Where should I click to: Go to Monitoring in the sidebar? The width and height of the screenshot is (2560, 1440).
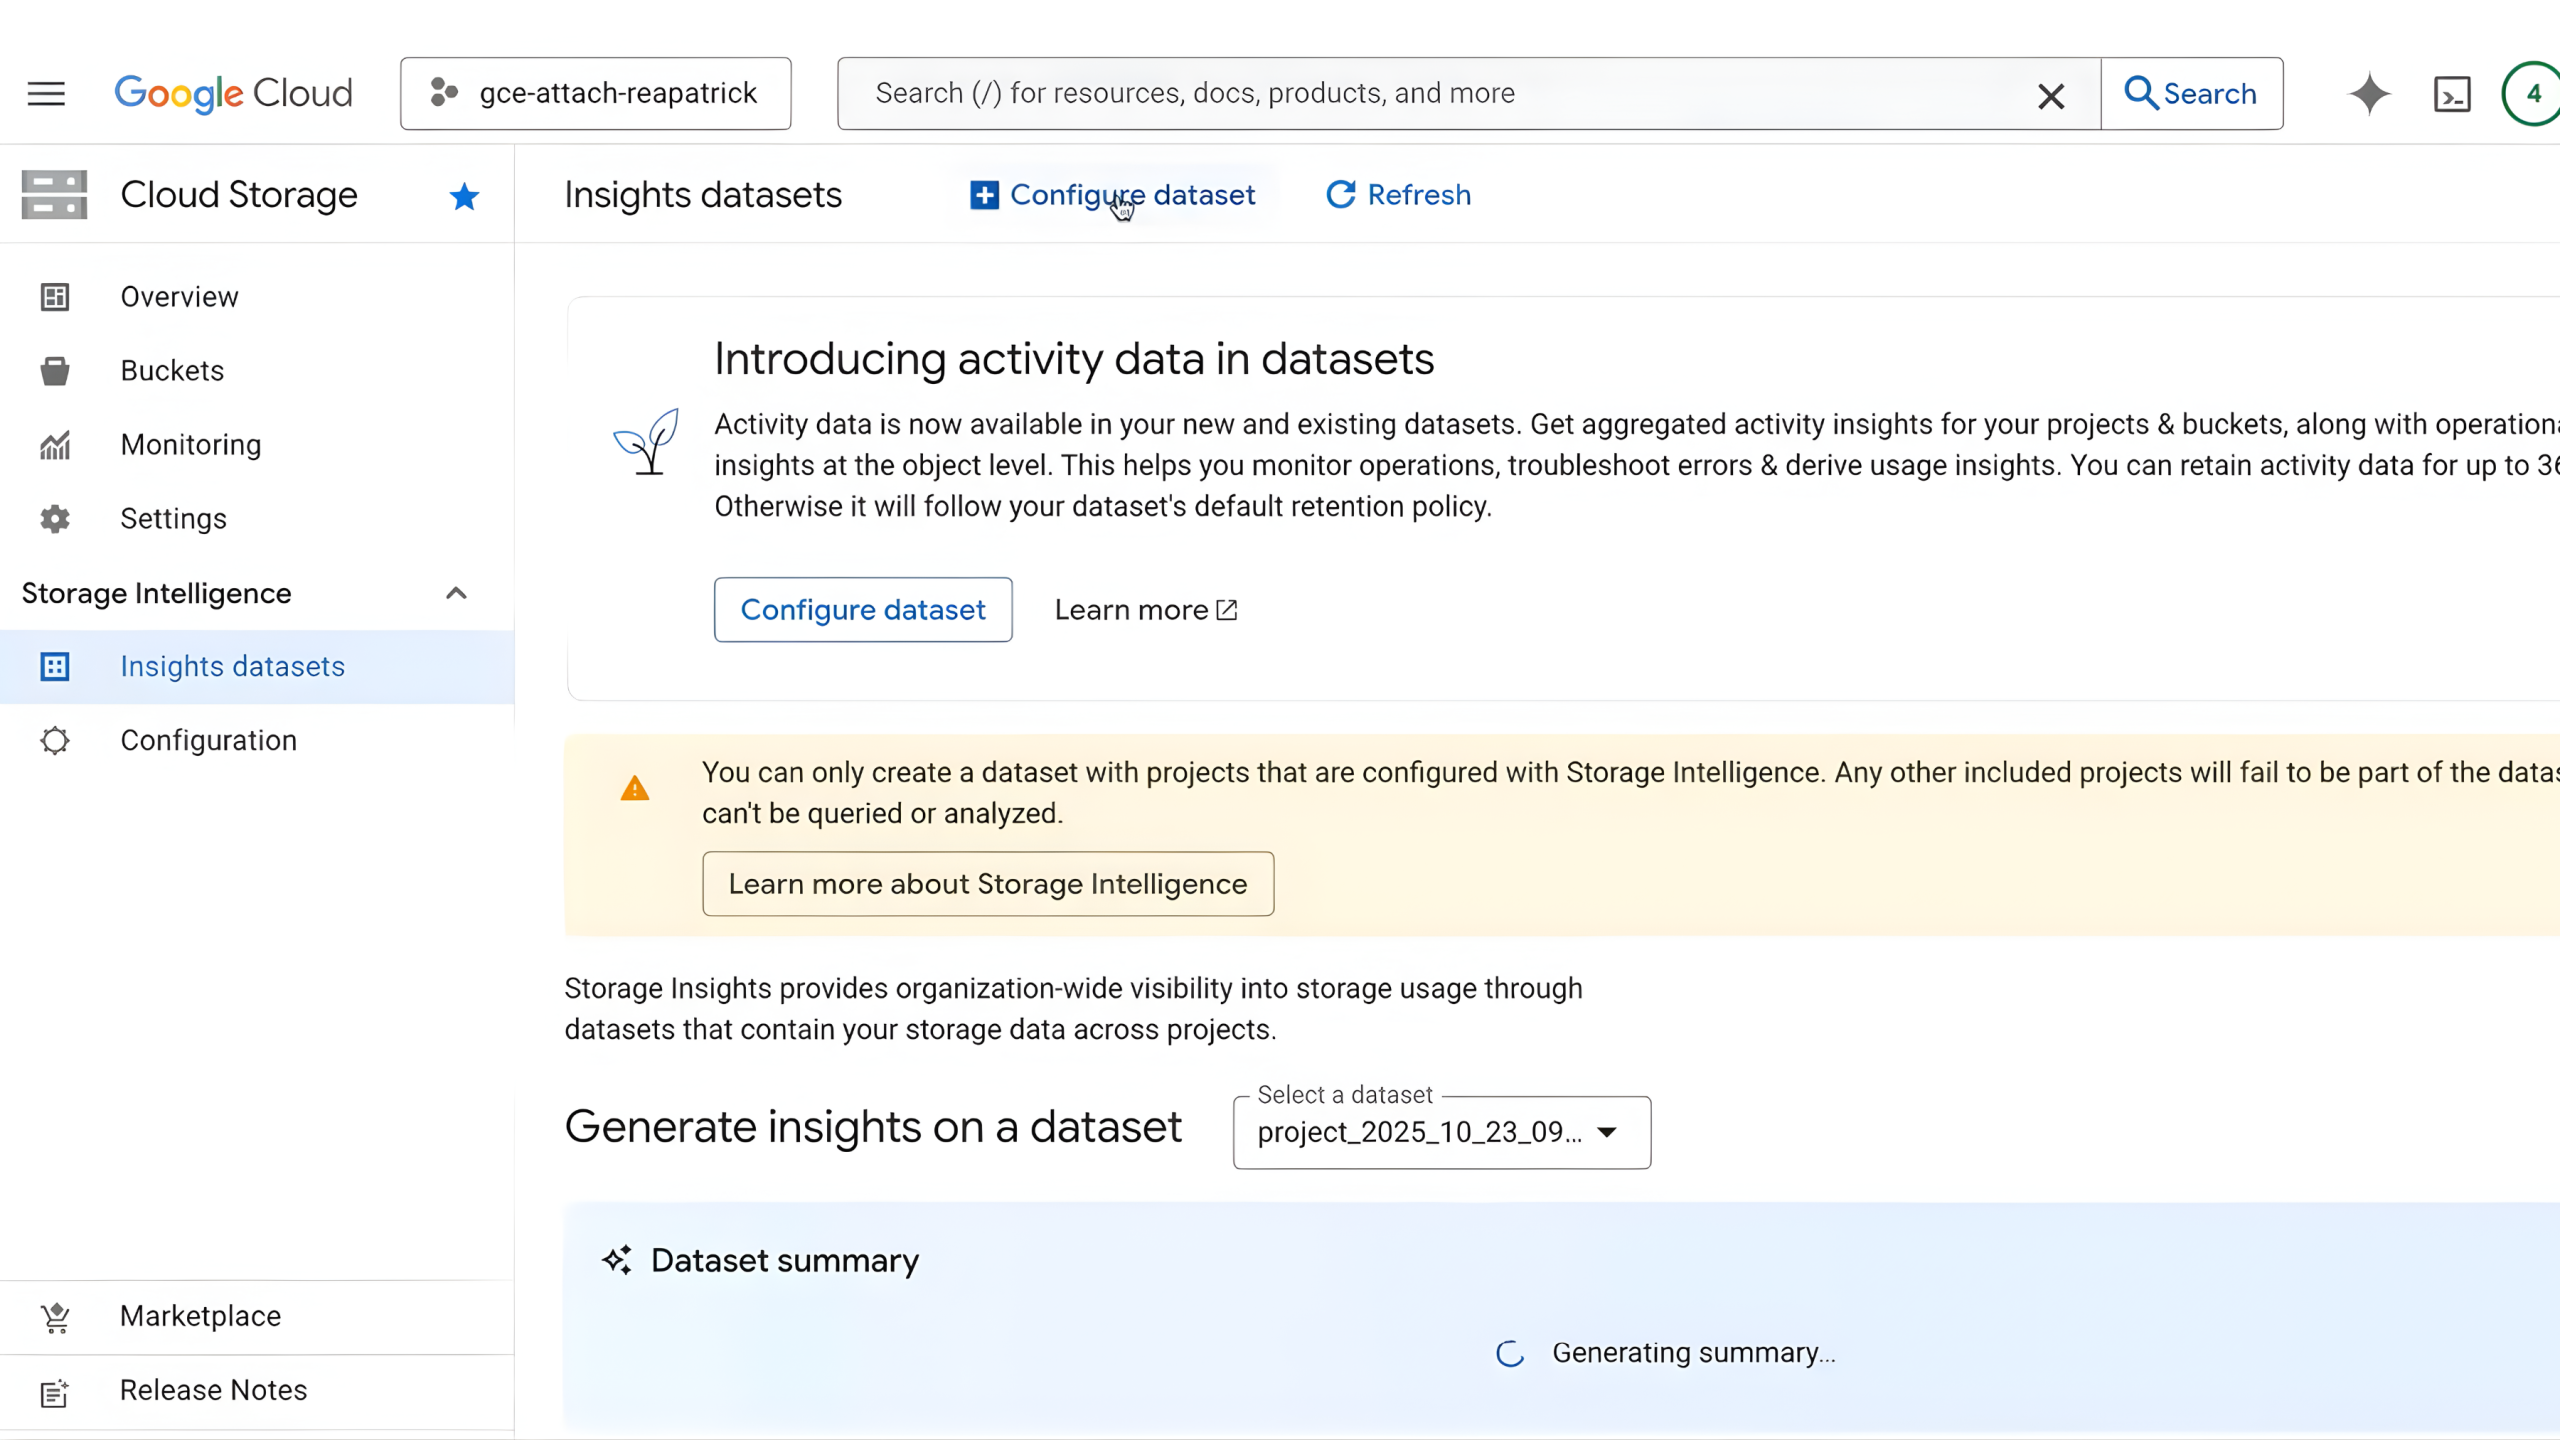[x=190, y=445]
